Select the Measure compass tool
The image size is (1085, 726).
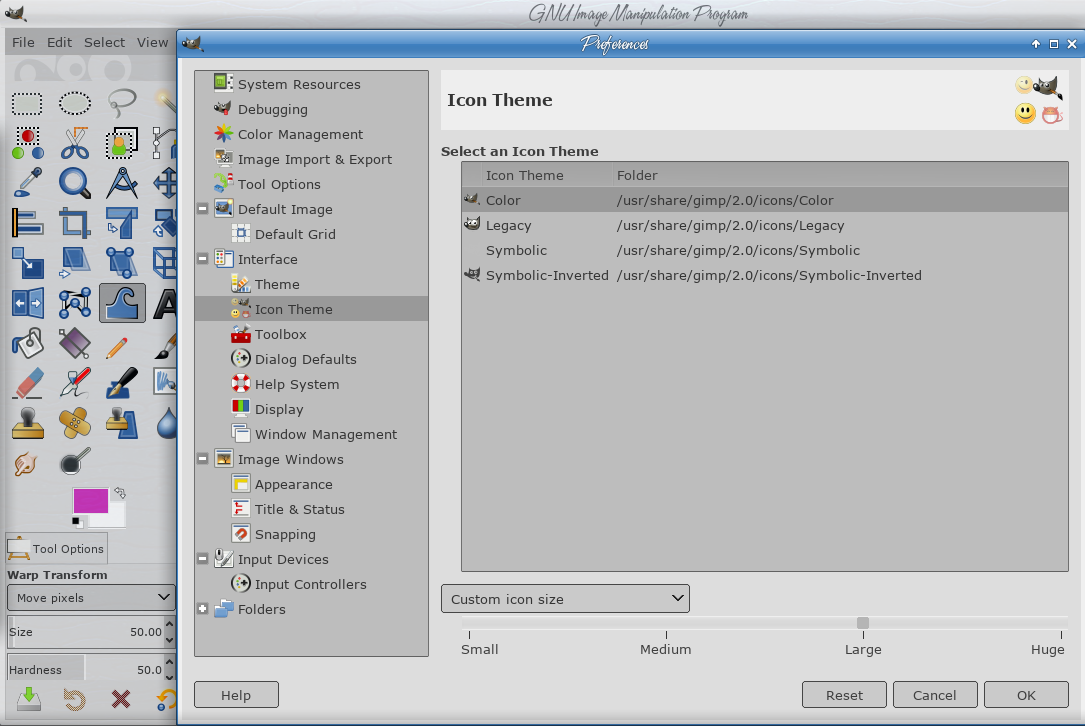point(122,183)
